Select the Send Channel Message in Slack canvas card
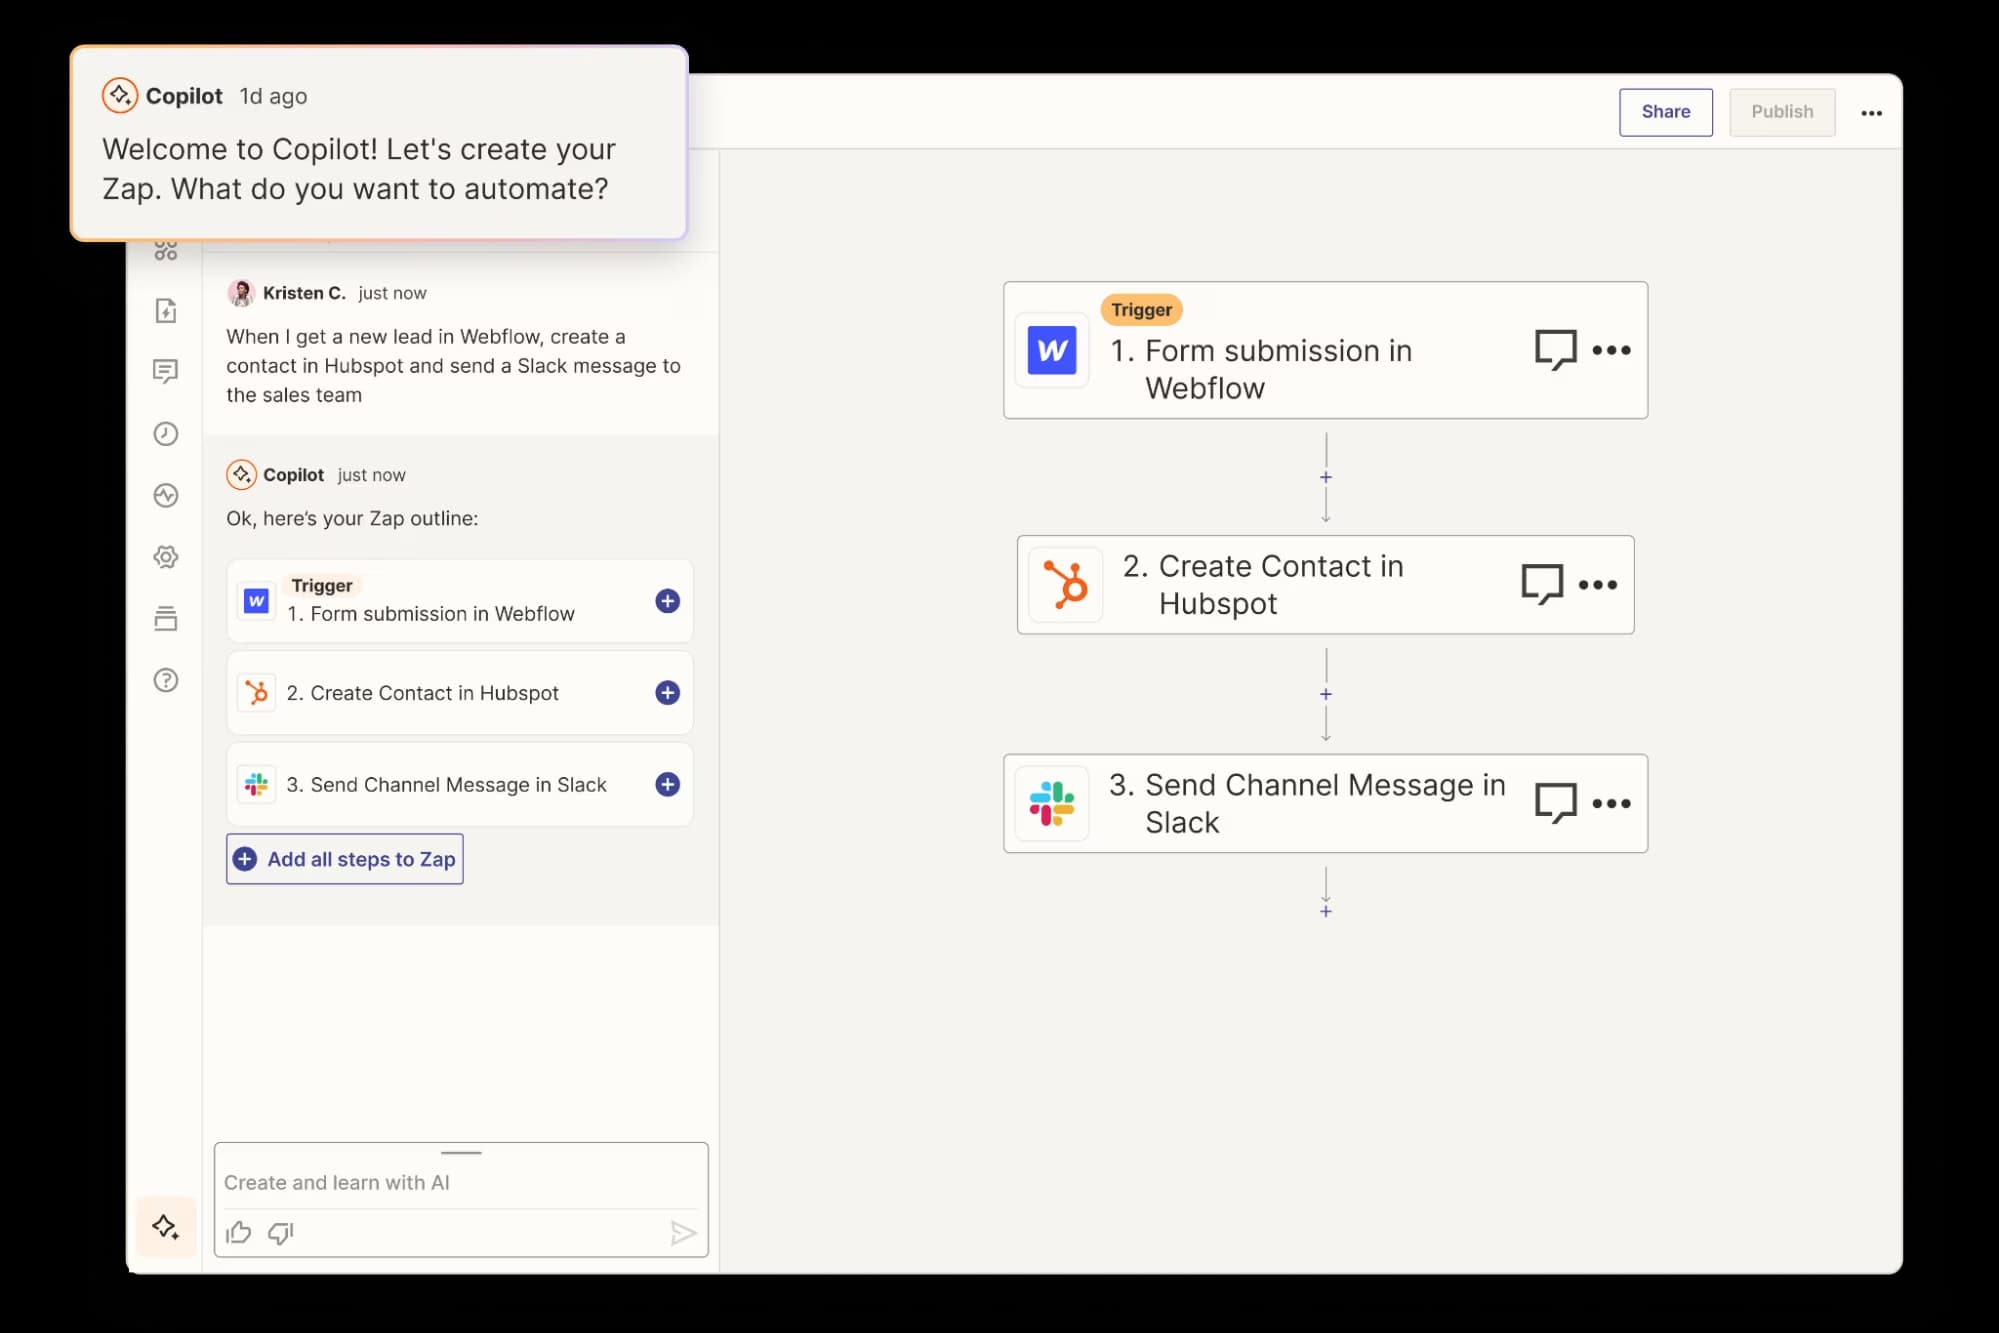This screenshot has height=1333, width=1999. [1326, 803]
